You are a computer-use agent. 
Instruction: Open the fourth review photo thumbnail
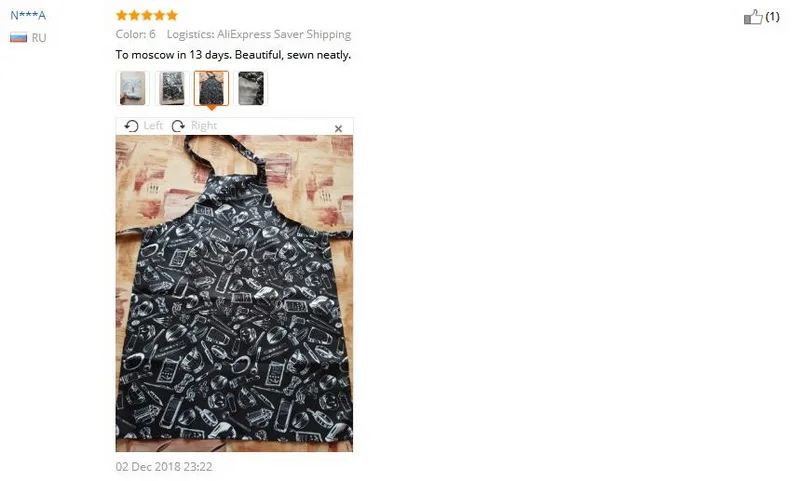pyautogui.click(x=251, y=88)
